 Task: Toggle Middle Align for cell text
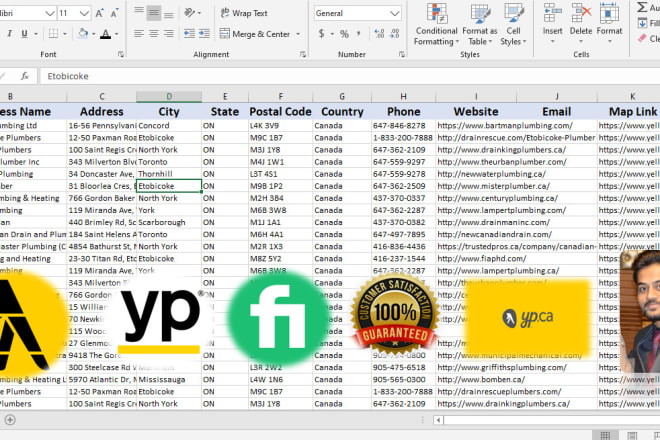(x=154, y=13)
